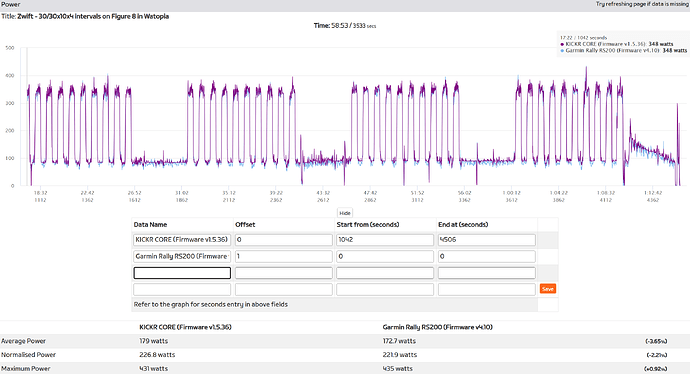Click the Hide button below the graph
The image size is (690, 374).
pyautogui.click(x=345, y=213)
